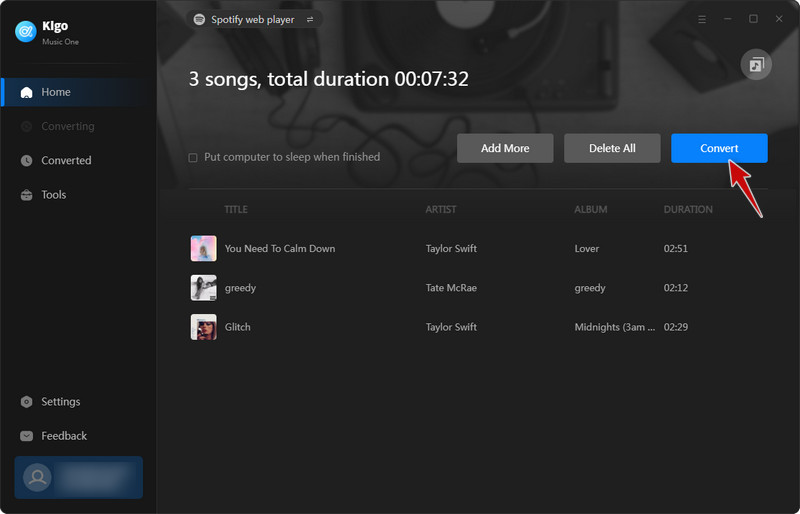Click duration 02:29
Screen dimensions: 800x514
point(676,327)
